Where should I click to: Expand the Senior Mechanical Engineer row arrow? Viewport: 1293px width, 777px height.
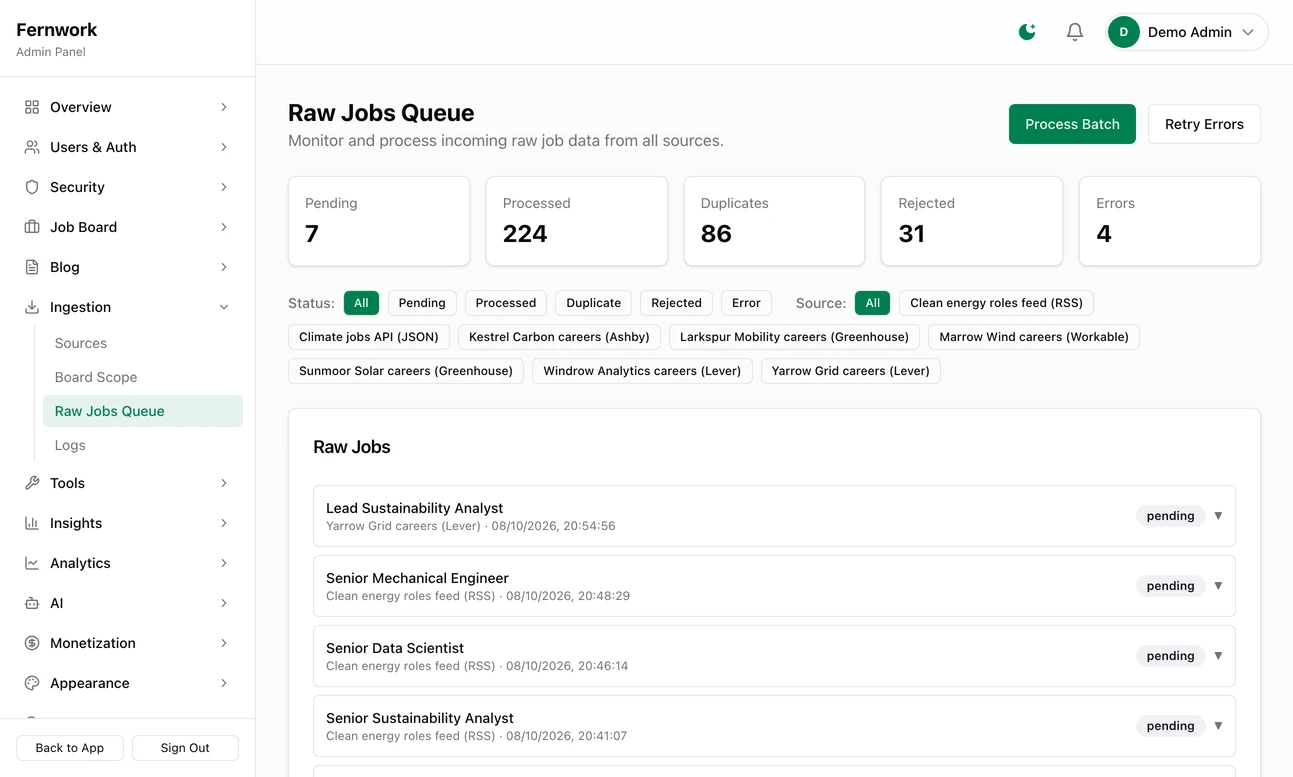point(1218,586)
